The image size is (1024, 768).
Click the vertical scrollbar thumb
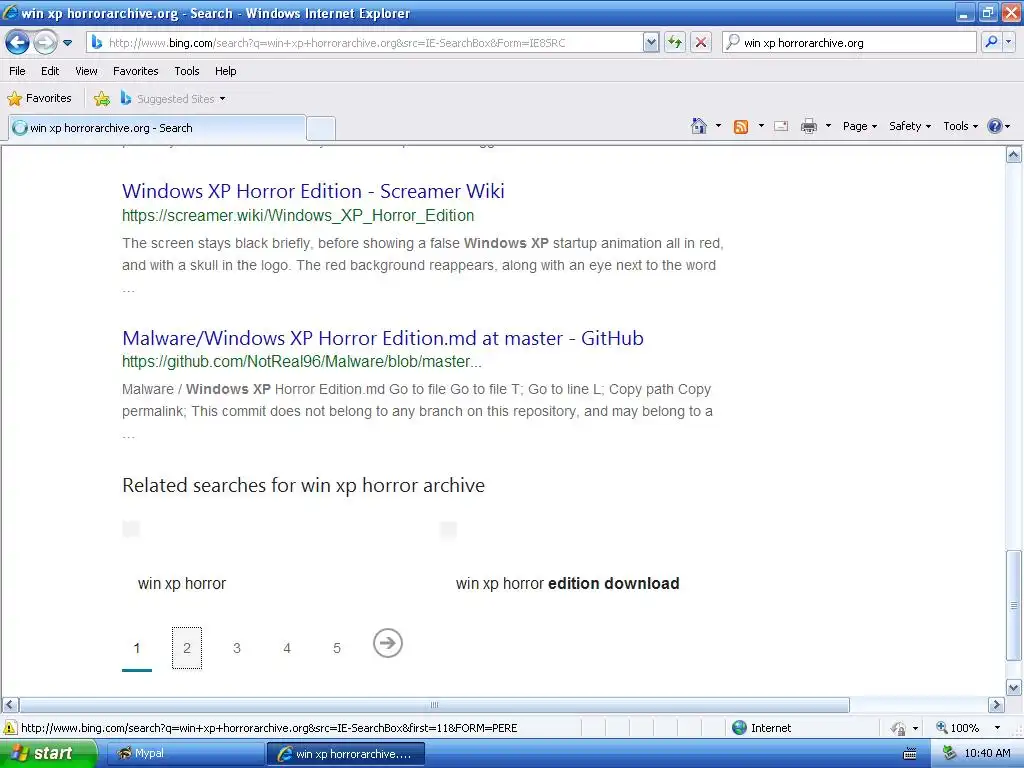click(1014, 605)
